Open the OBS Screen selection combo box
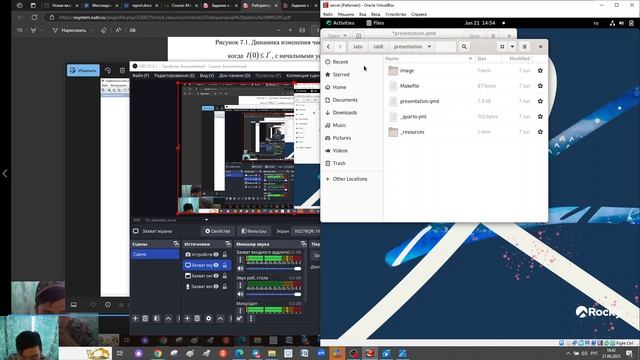The image size is (640, 360). pos(307,231)
